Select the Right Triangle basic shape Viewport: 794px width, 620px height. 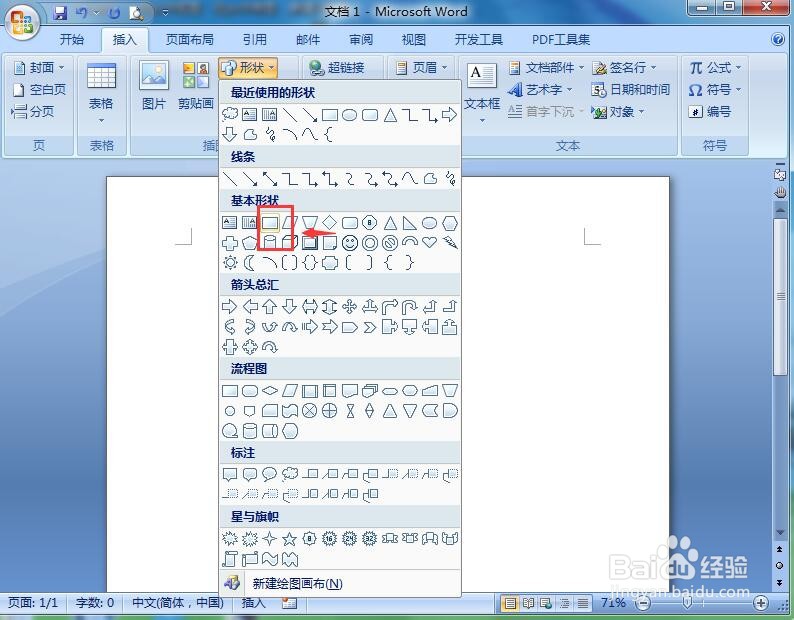click(x=409, y=223)
